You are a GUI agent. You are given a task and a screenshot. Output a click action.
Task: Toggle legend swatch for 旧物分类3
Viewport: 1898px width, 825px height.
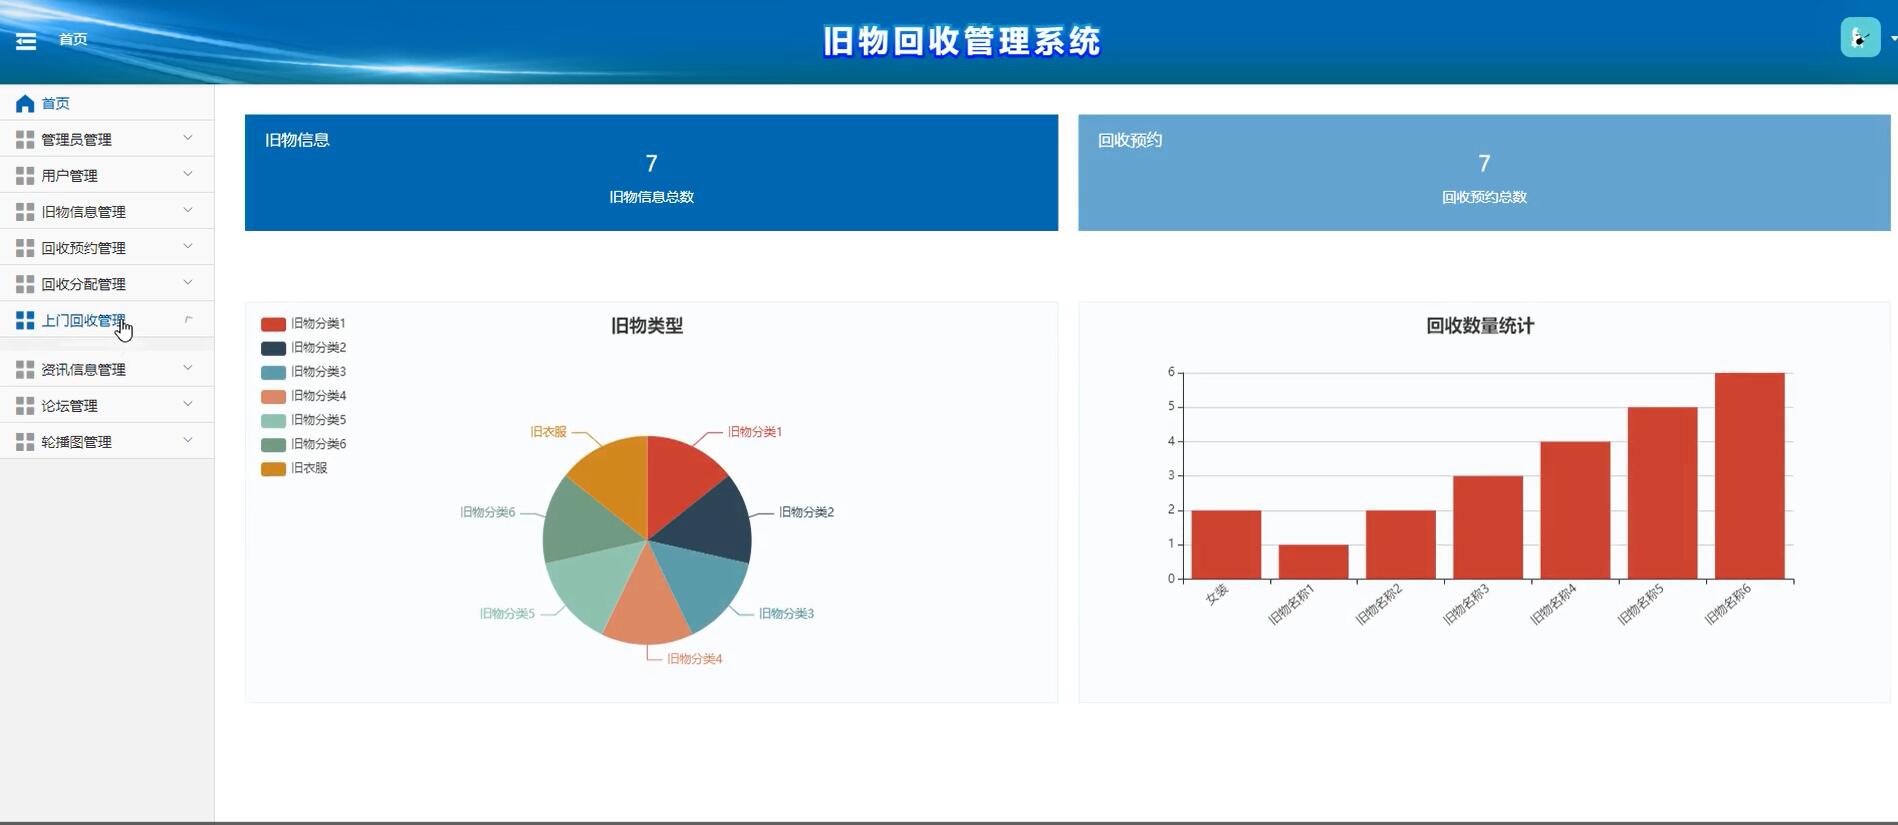(x=273, y=372)
